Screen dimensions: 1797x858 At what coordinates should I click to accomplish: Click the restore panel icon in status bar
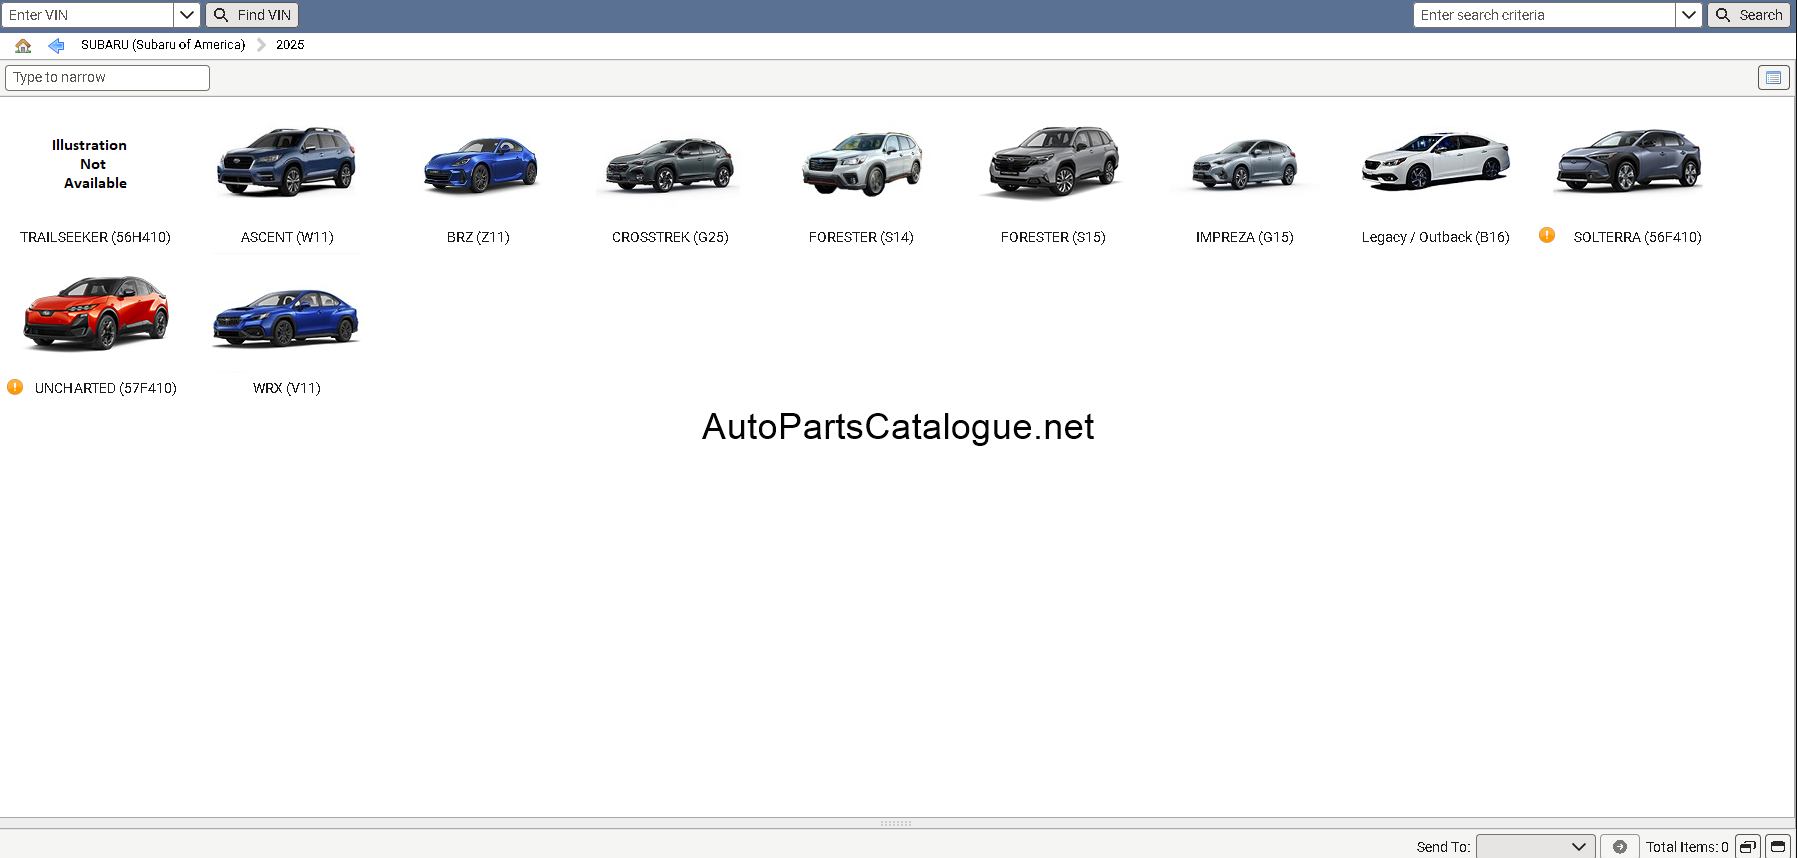(1747, 846)
